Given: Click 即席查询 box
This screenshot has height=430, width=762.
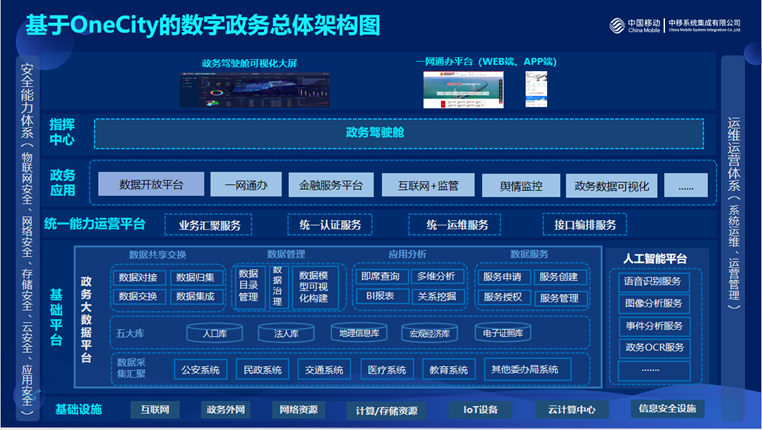Looking at the screenshot, I should (381, 276).
